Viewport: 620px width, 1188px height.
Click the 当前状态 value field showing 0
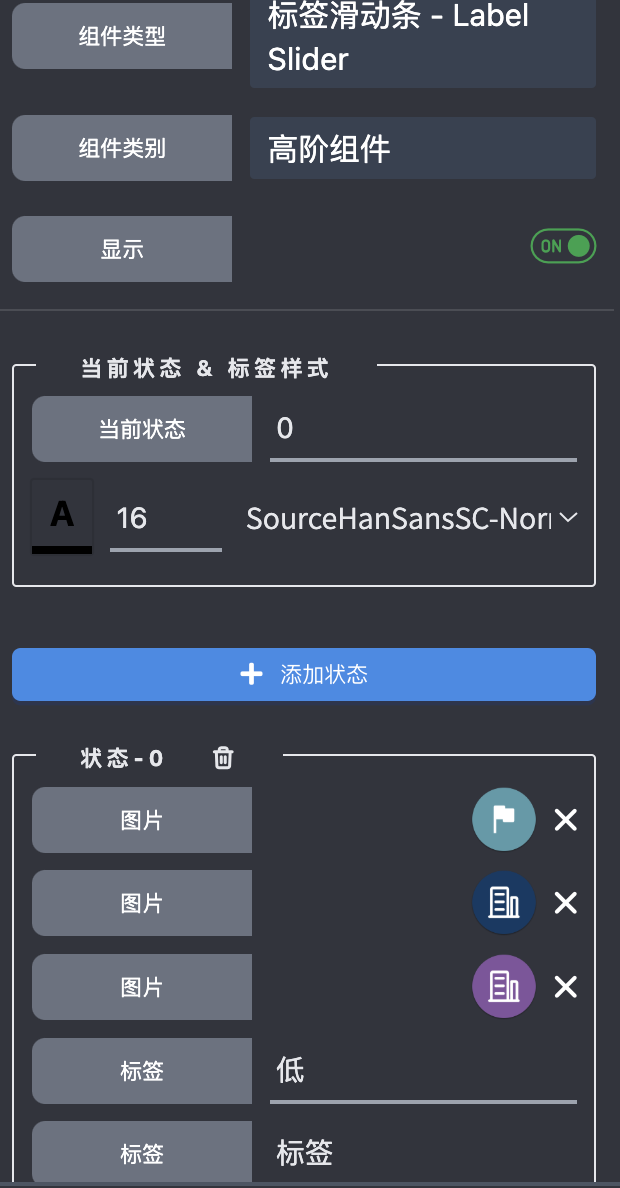(x=423, y=429)
